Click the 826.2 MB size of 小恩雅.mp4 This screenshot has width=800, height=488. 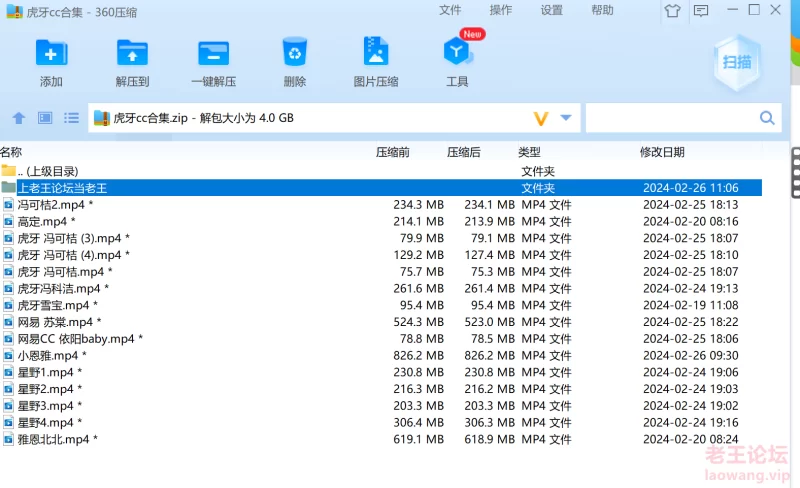tap(418, 355)
